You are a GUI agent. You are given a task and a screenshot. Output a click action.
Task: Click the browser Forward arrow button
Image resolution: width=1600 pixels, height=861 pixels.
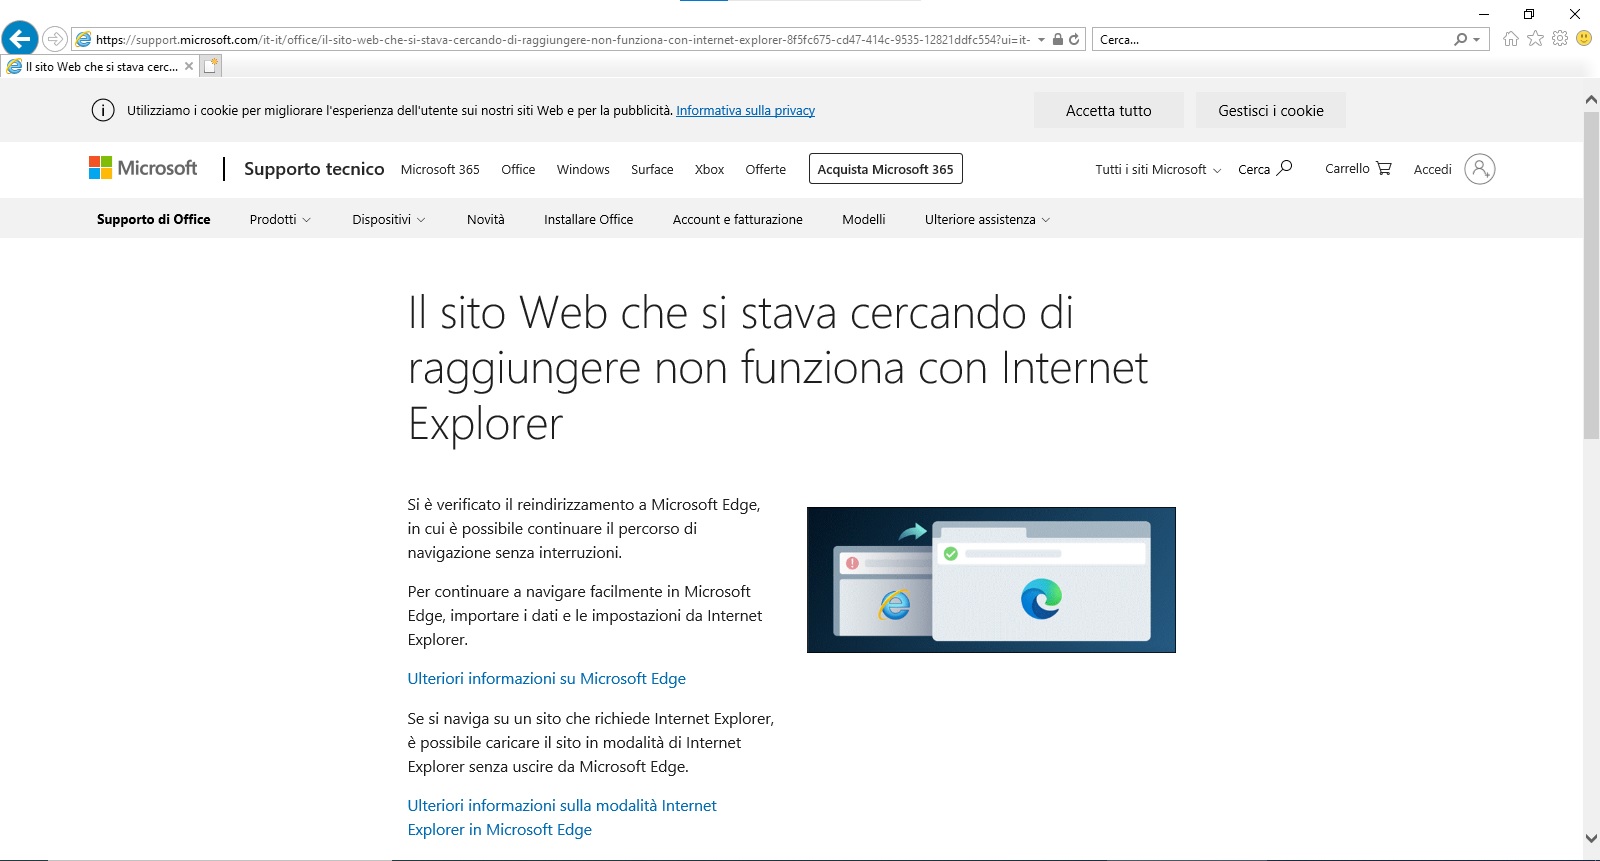point(55,39)
